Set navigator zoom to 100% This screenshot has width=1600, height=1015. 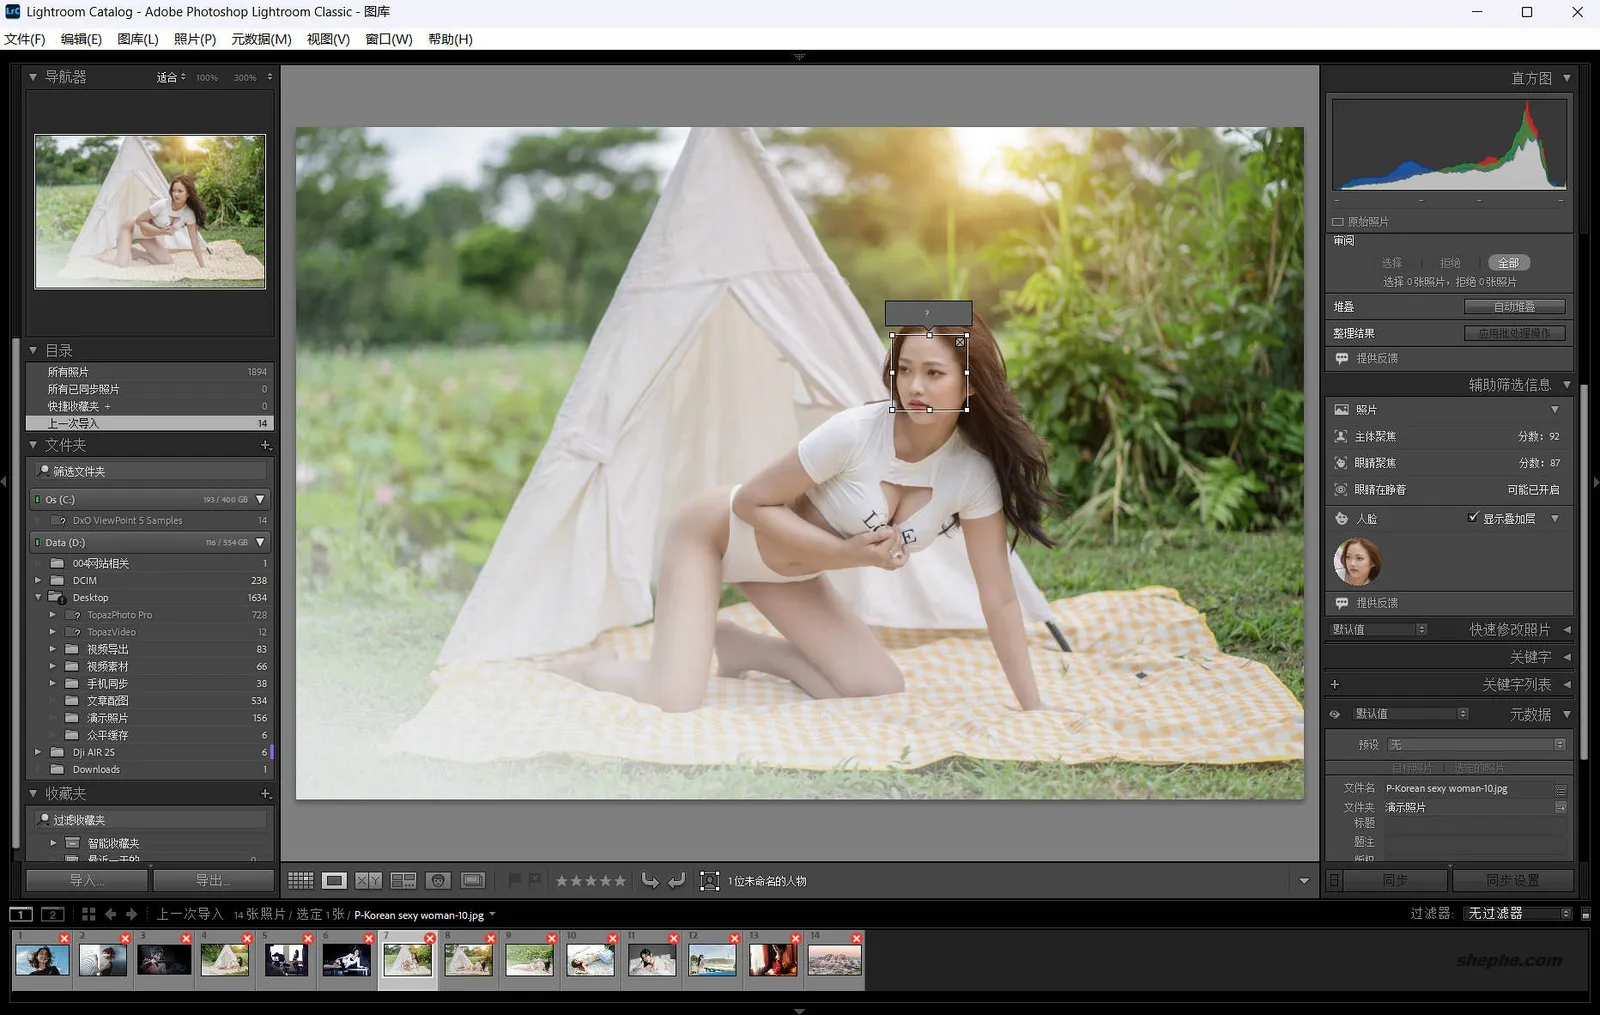(x=207, y=77)
